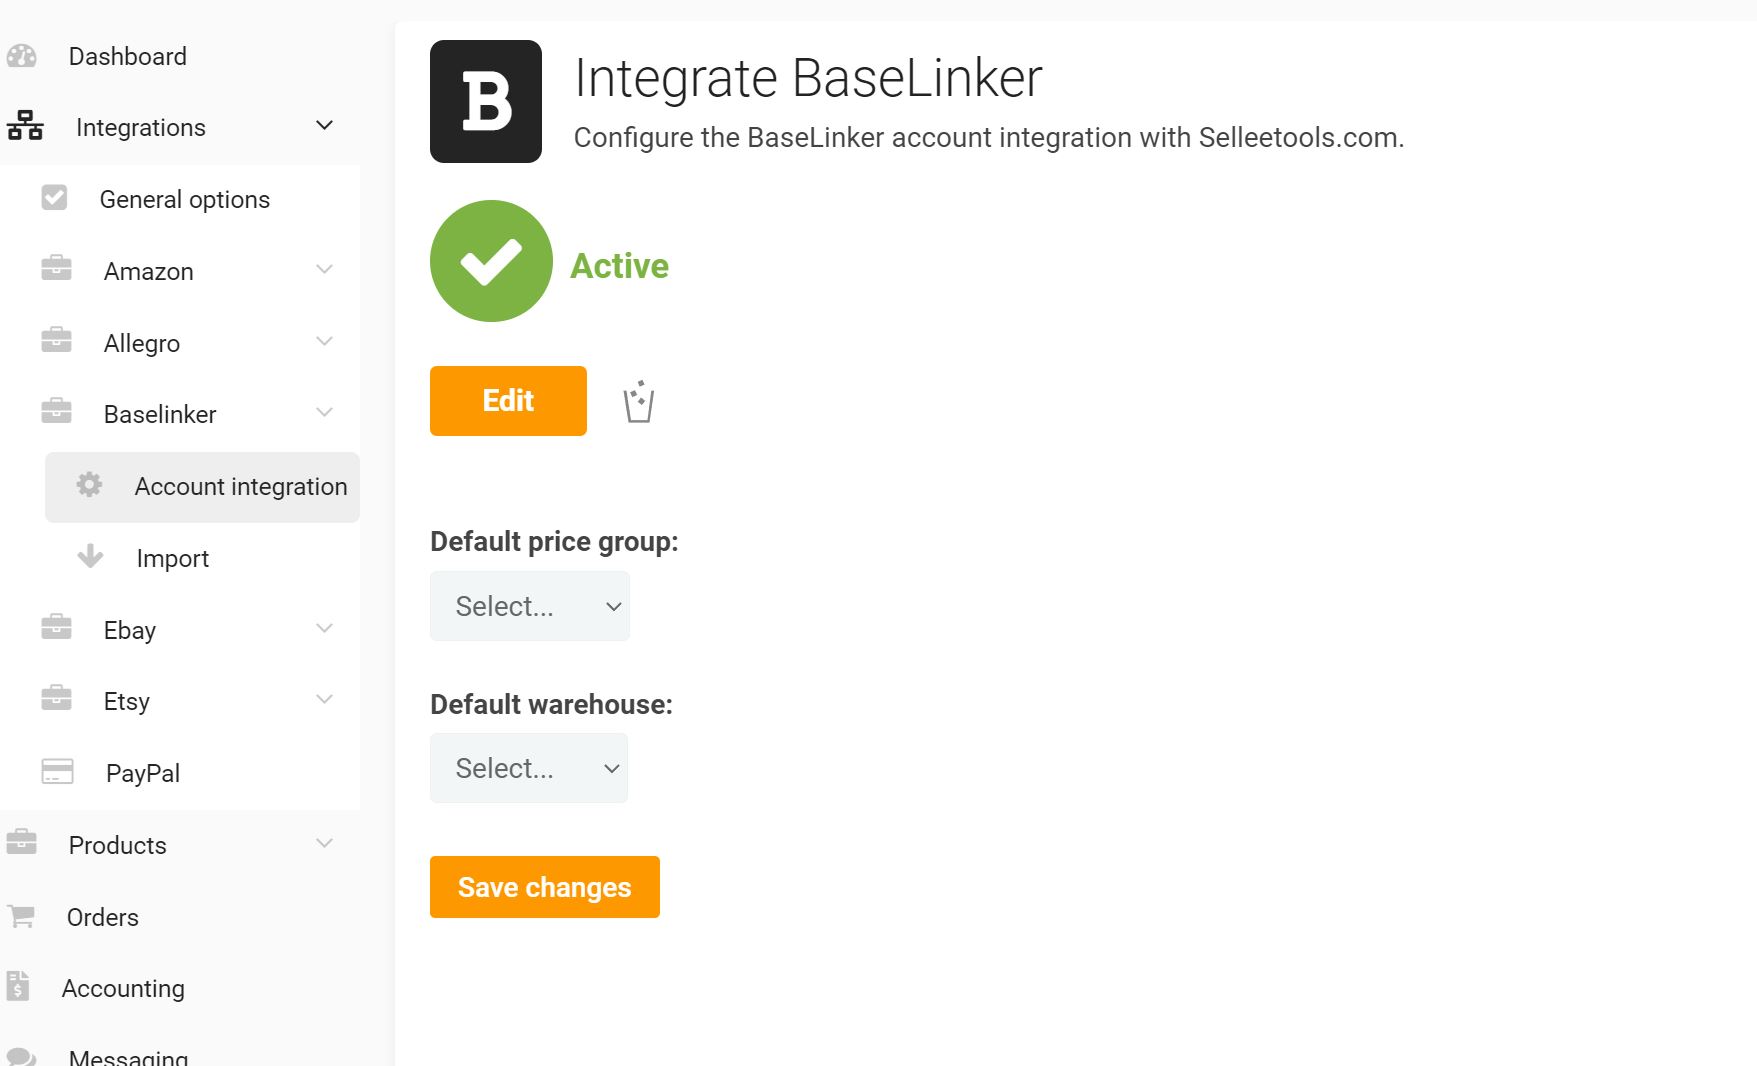Click the Save changes button
Image resolution: width=1757 pixels, height=1066 pixels.
coord(545,887)
